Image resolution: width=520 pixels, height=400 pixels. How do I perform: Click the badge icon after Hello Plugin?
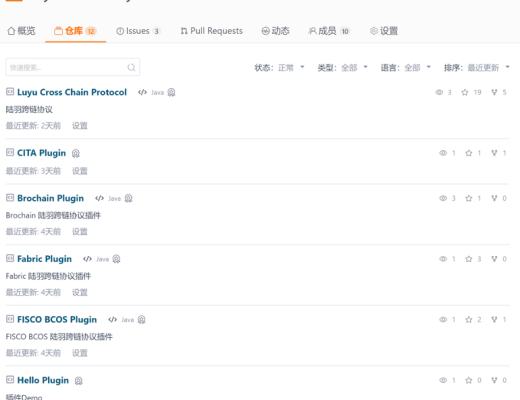[x=78, y=381]
